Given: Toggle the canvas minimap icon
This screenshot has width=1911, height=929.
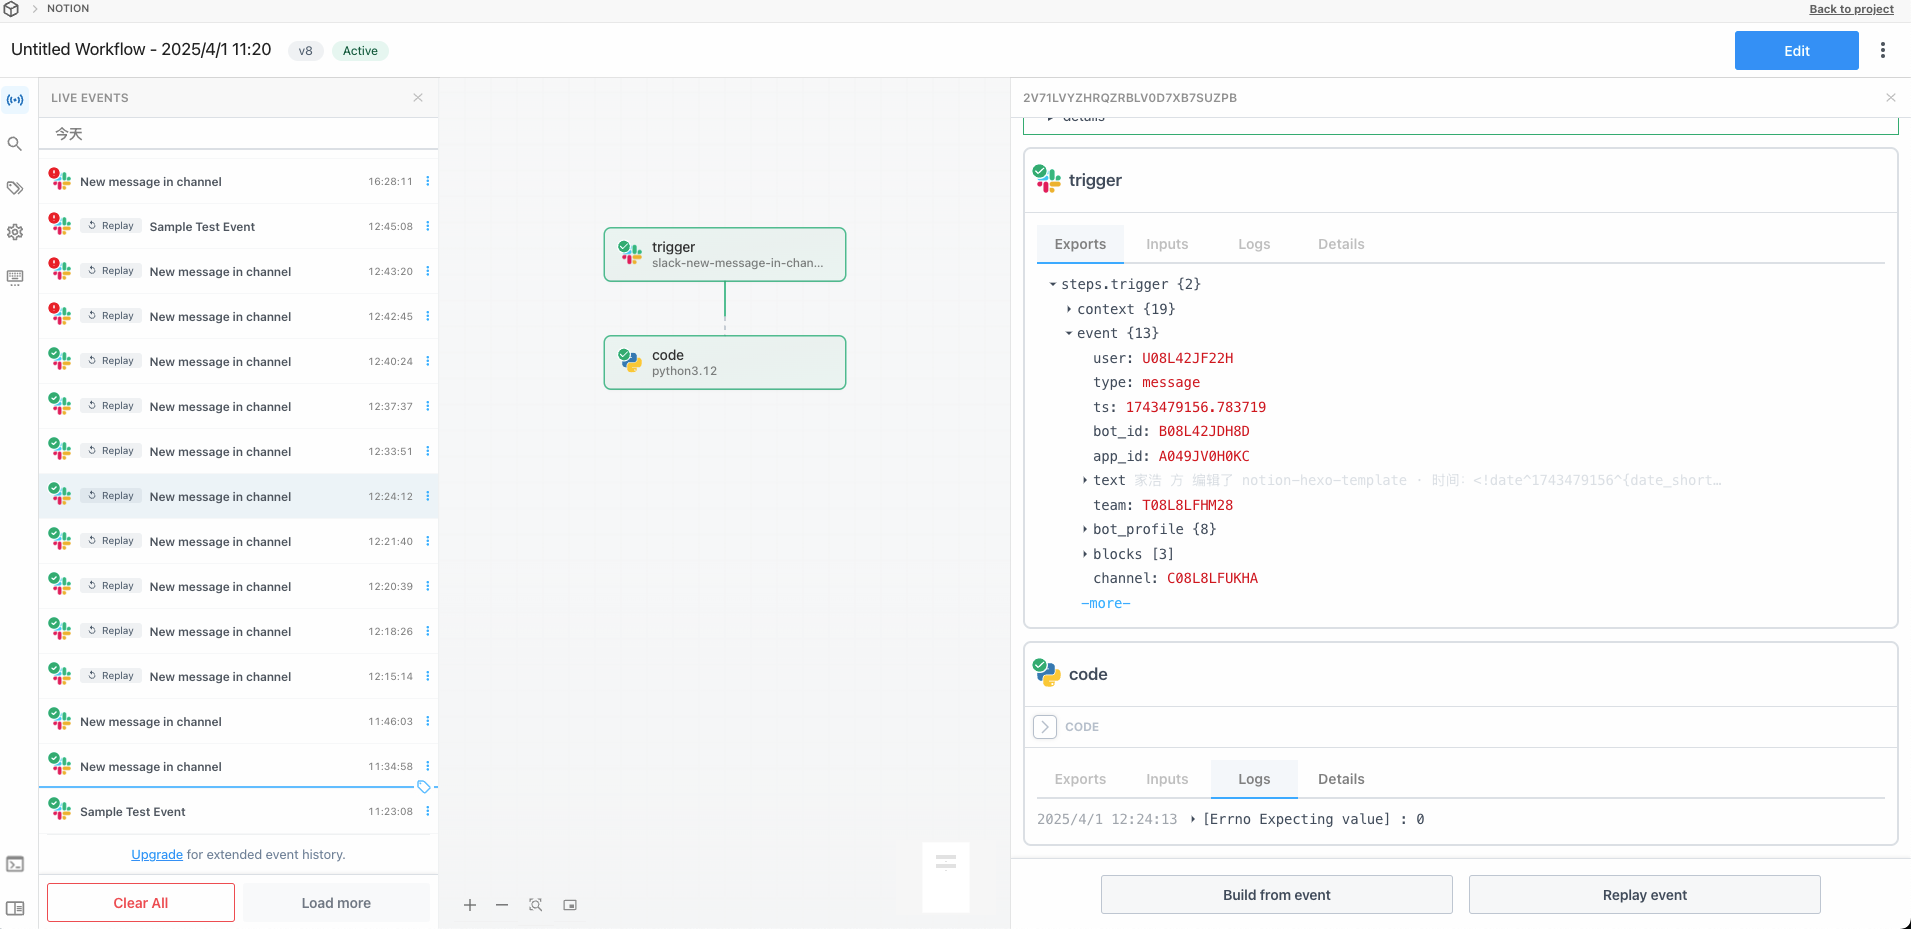Looking at the screenshot, I should click(x=570, y=905).
